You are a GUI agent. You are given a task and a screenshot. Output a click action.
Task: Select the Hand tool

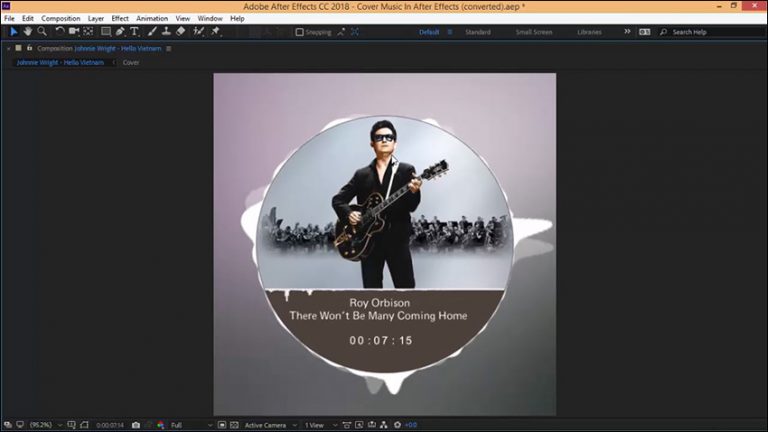(x=27, y=32)
